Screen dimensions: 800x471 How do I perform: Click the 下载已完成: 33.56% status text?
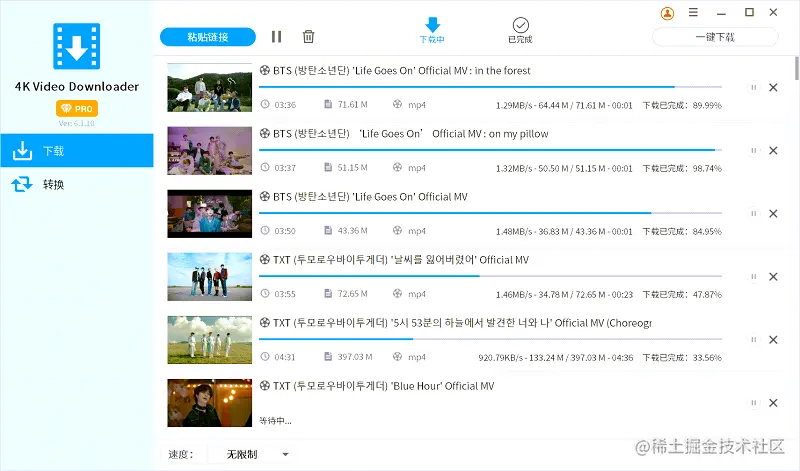tap(682, 357)
